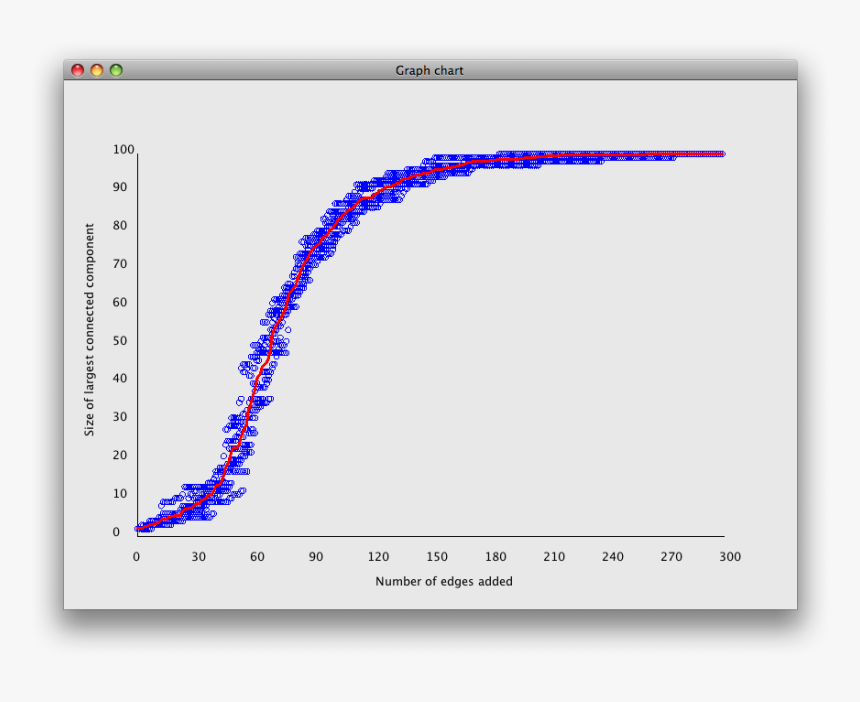Close the Graph chart window
Viewport: 860px width, 702px height.
coord(77,70)
